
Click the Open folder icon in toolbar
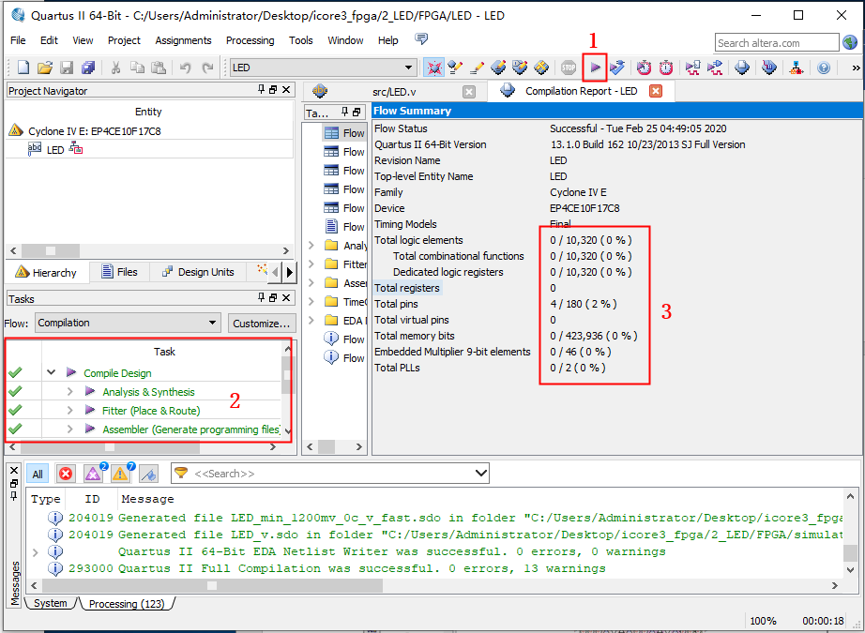point(45,67)
